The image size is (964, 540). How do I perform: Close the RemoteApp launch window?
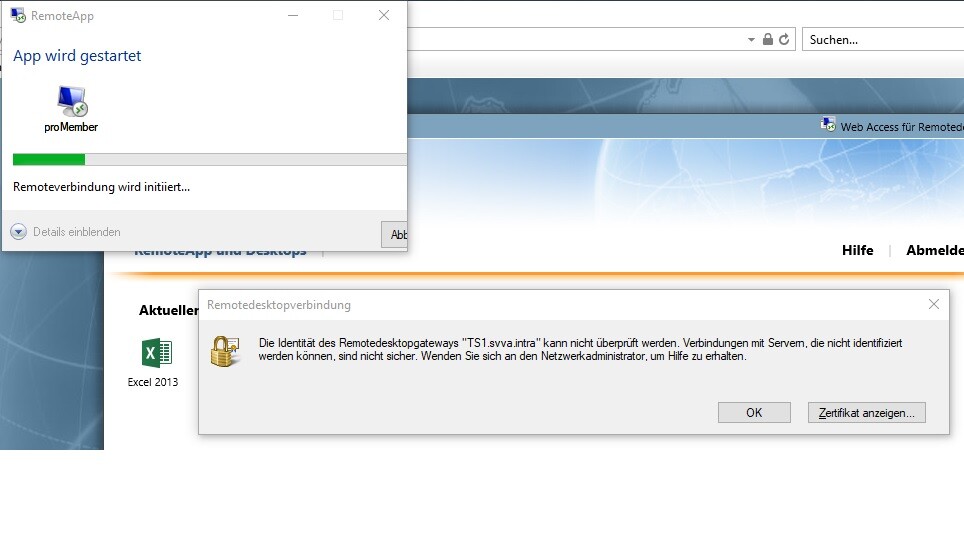pos(384,15)
